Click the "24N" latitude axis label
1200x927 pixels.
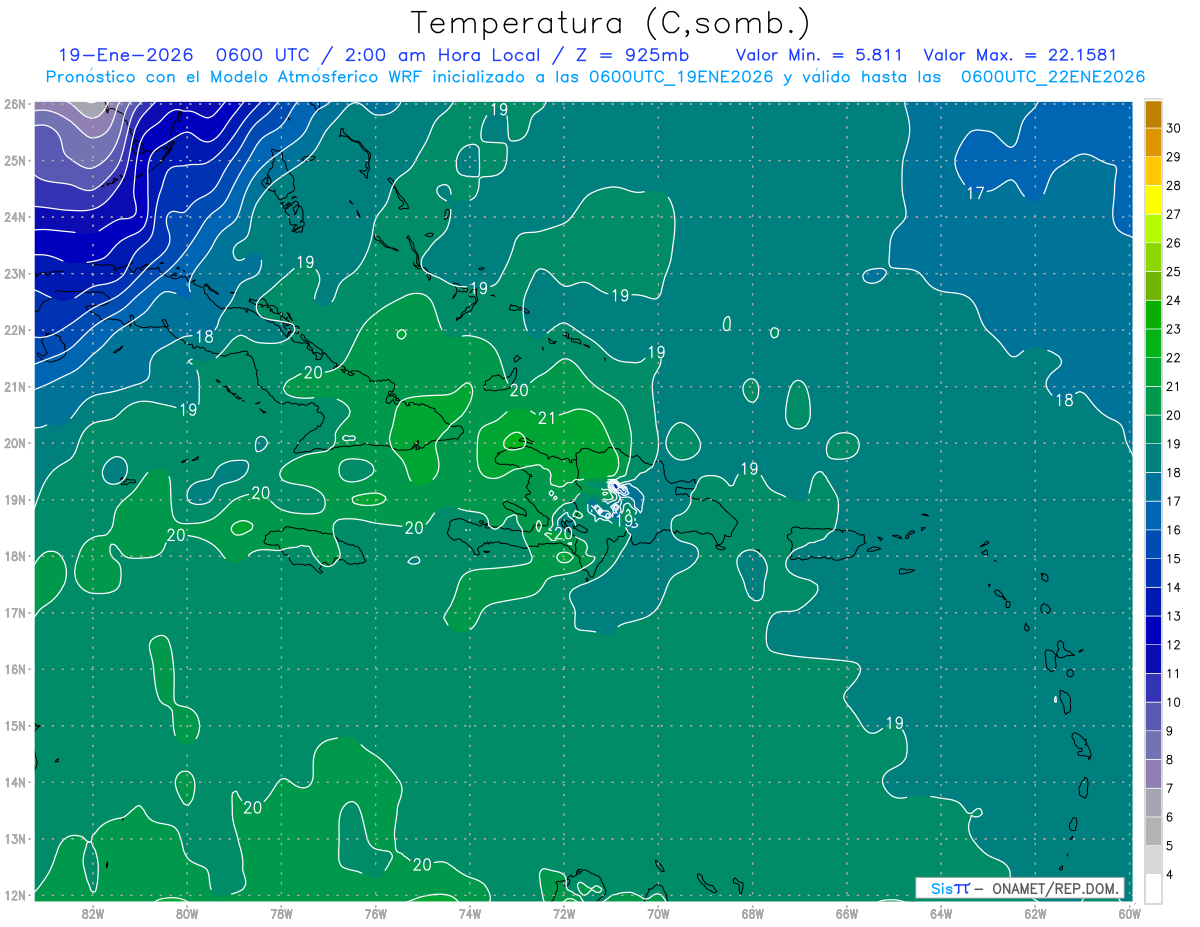click(15, 217)
